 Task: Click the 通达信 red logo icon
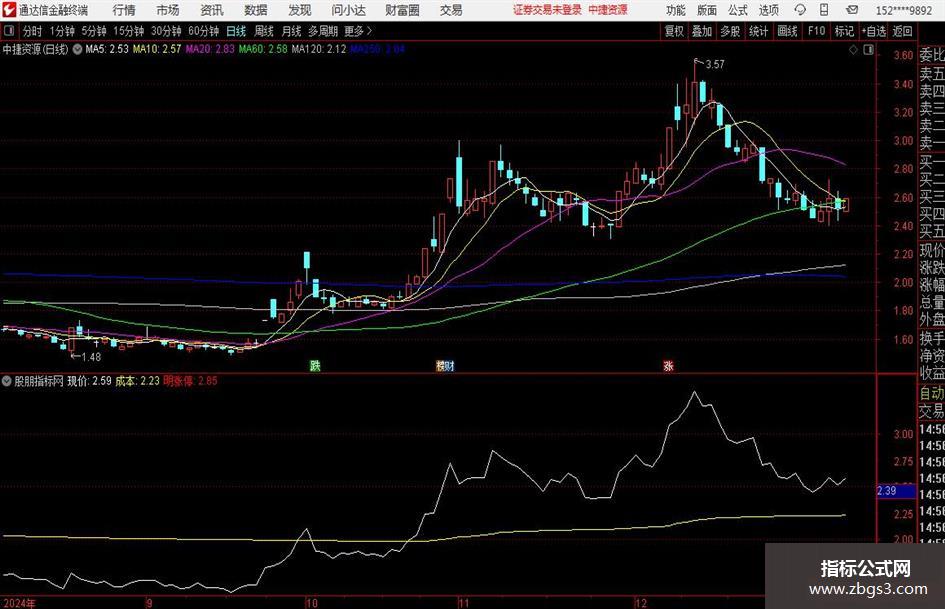pos(8,10)
